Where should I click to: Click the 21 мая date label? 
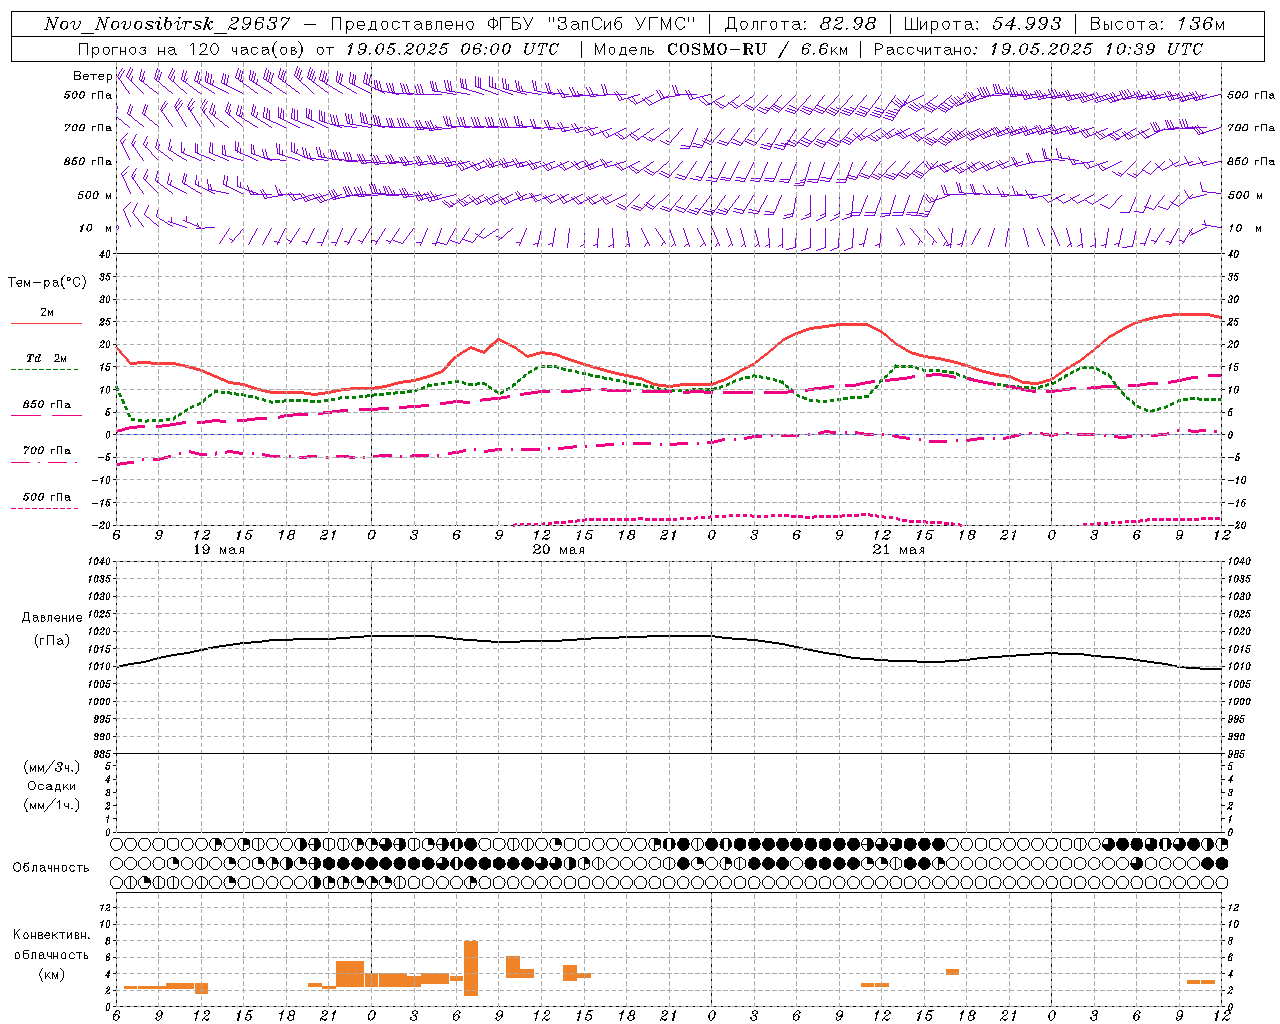[x=899, y=550]
